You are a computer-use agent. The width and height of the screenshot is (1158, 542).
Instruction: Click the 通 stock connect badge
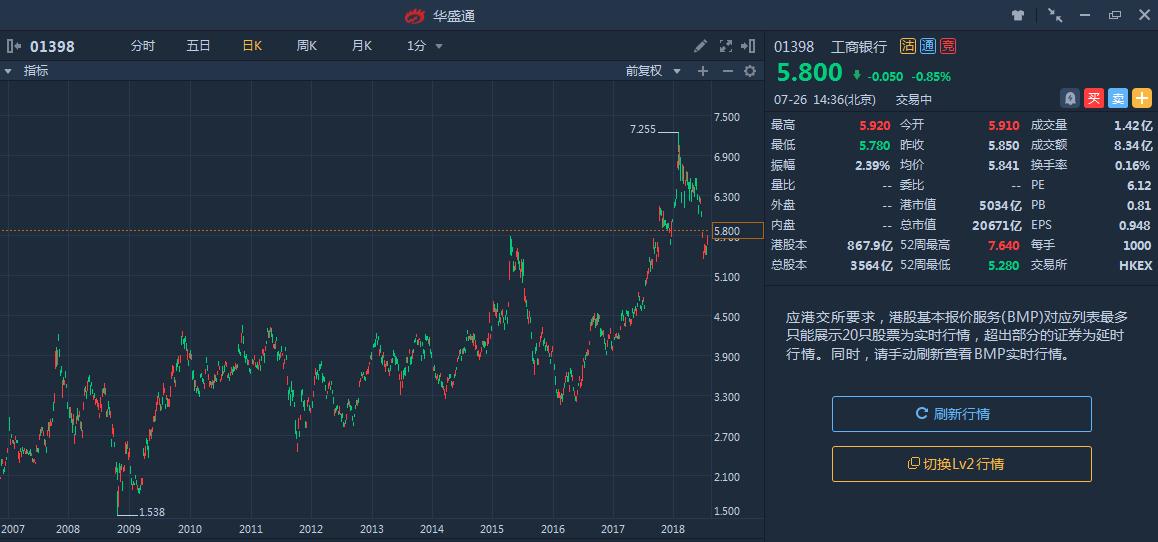[928, 47]
